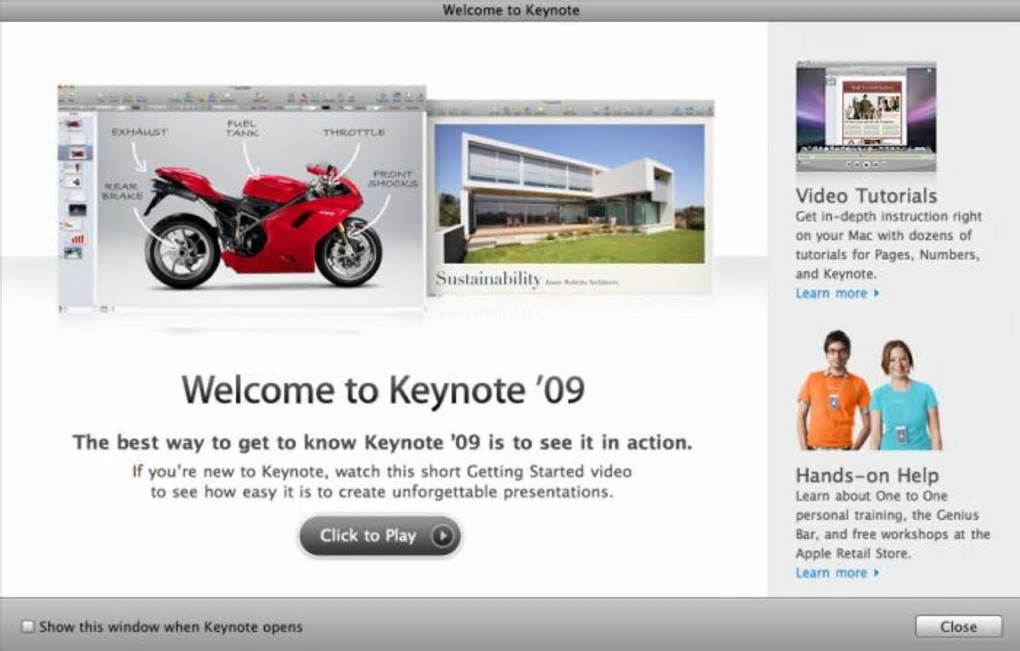This screenshot has width=1020, height=651.
Task: Click the 'Video Tutorials' heading
Action: (x=866, y=196)
